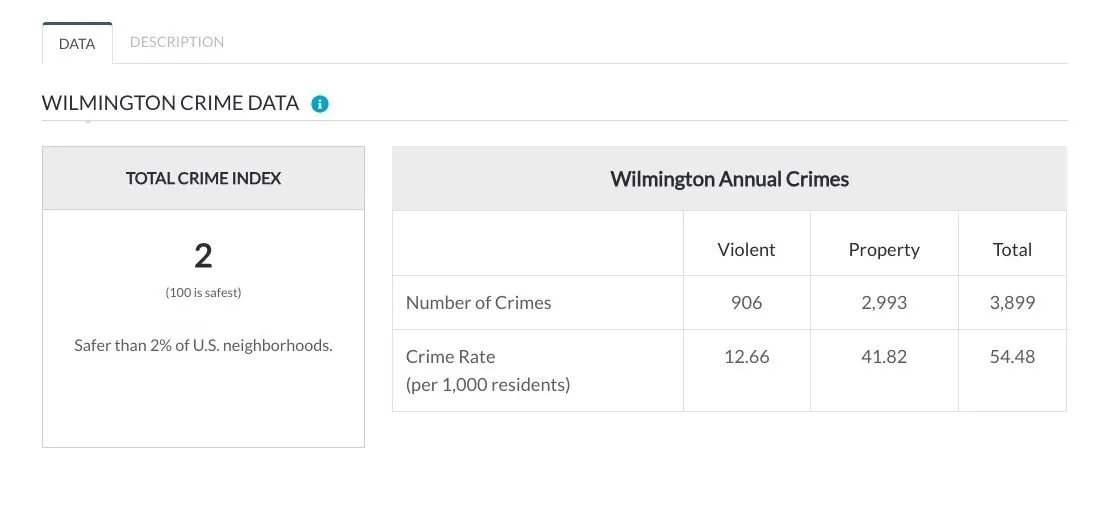Viewport: 1102px width, 520px height.
Task: Click the crime index value 2
Action: tap(203, 256)
